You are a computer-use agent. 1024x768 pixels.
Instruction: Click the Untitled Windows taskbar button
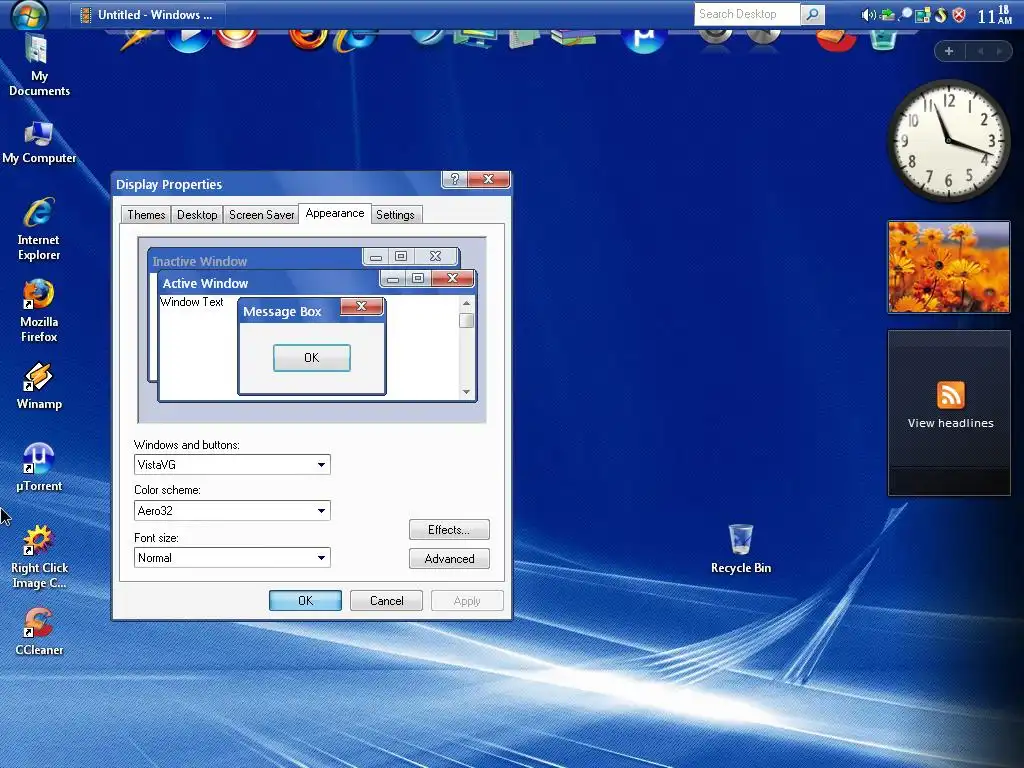point(148,14)
